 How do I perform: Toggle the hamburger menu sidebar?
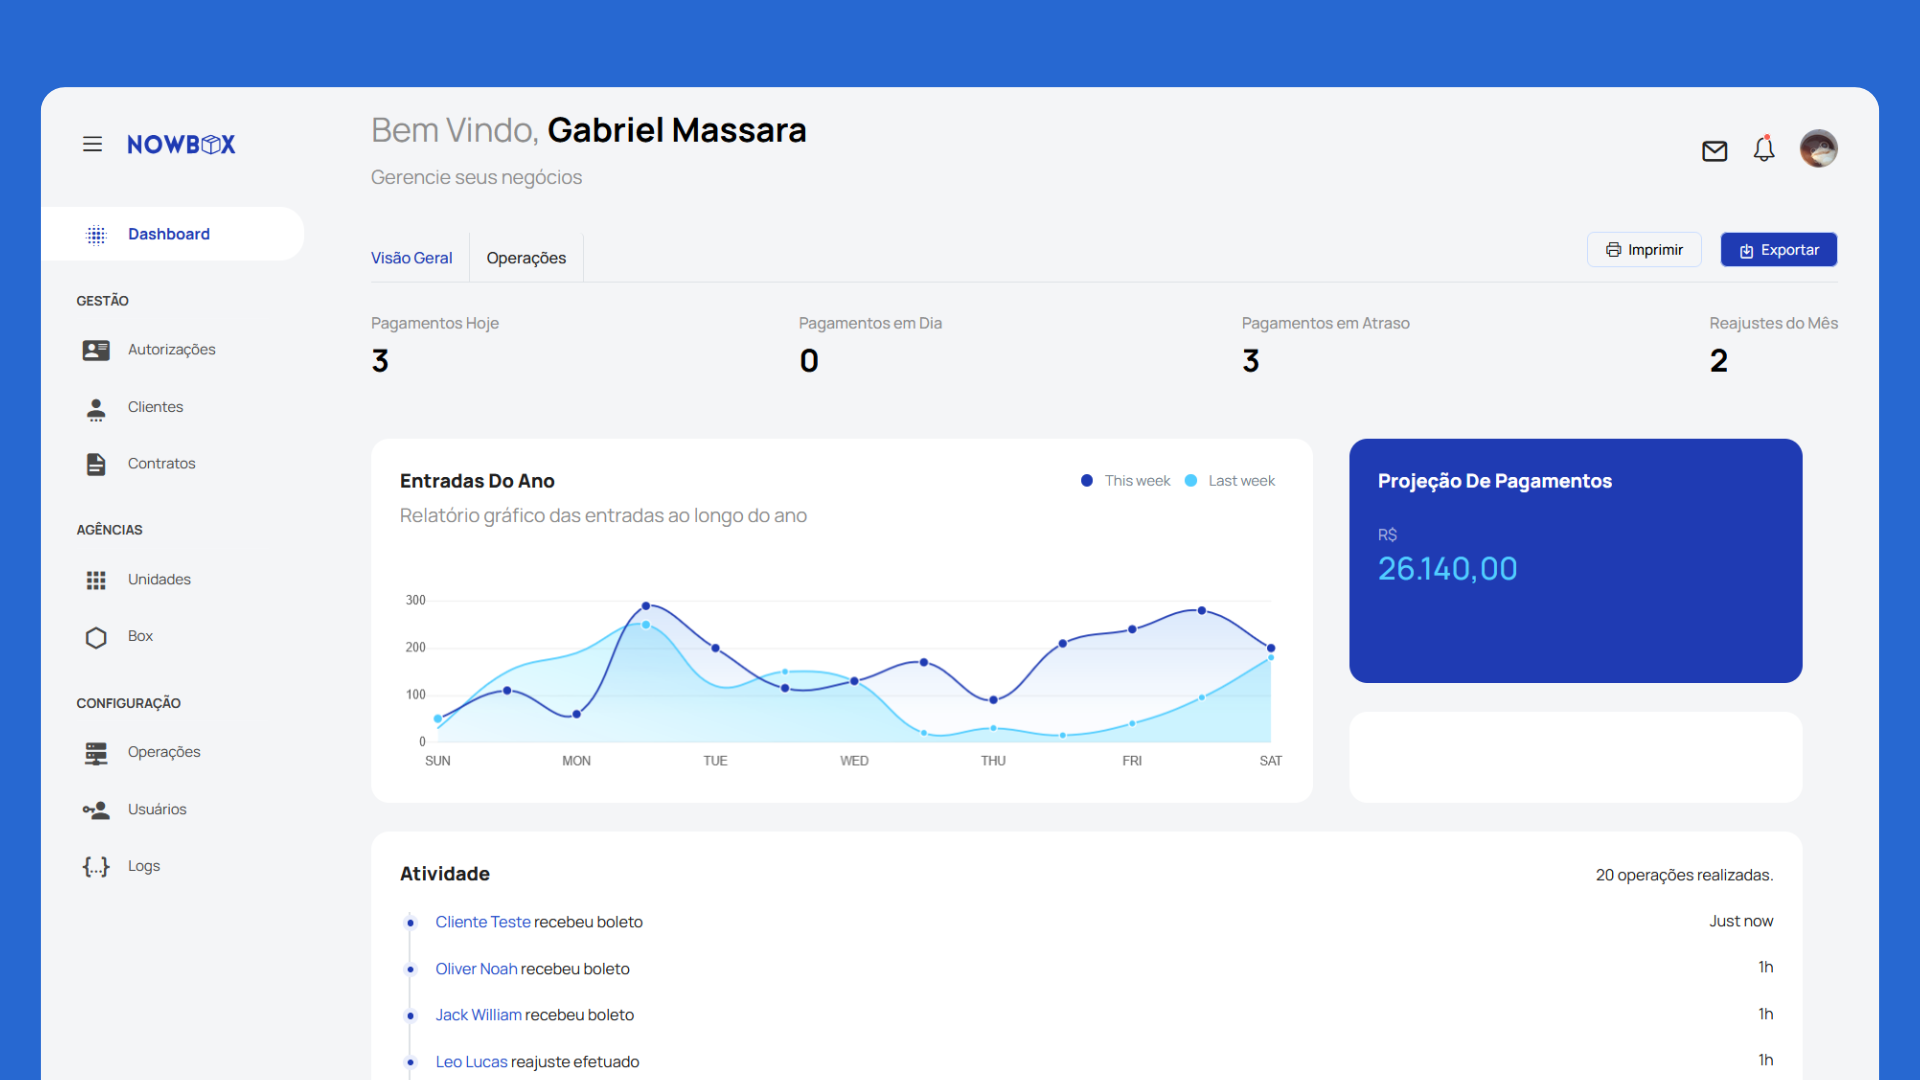click(x=92, y=144)
